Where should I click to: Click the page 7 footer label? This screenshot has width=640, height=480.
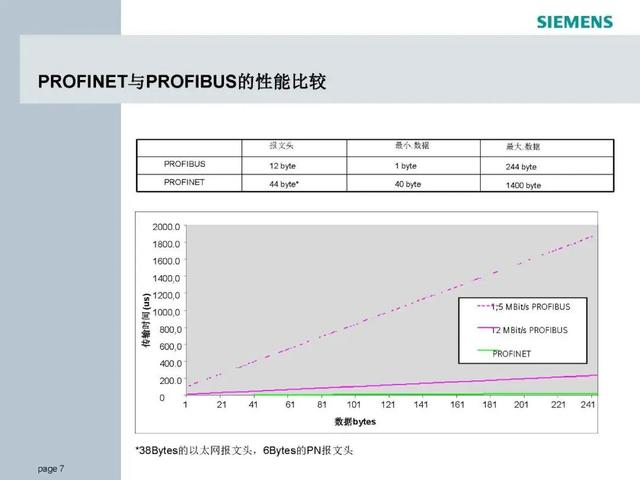pos(51,468)
